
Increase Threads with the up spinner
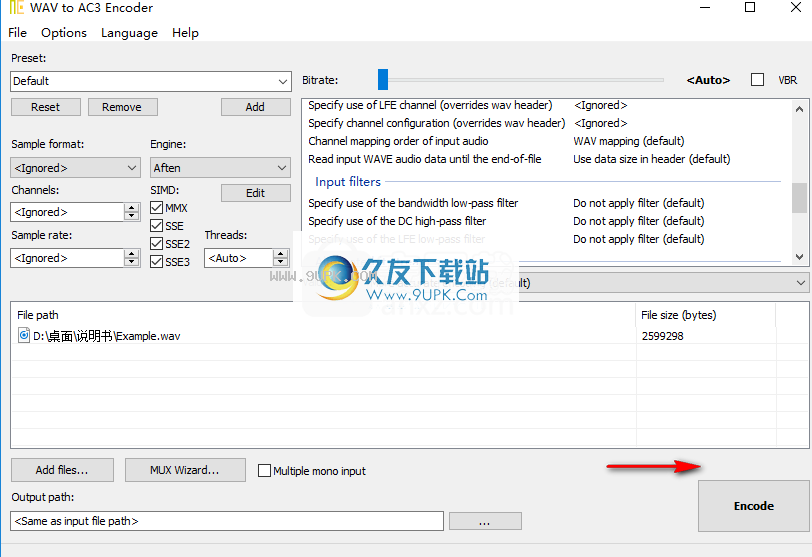(281, 253)
